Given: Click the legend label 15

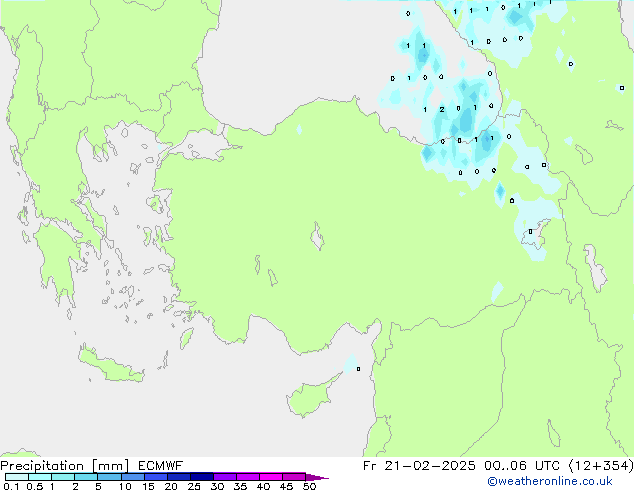Looking at the screenshot, I should pyautogui.click(x=148, y=486).
